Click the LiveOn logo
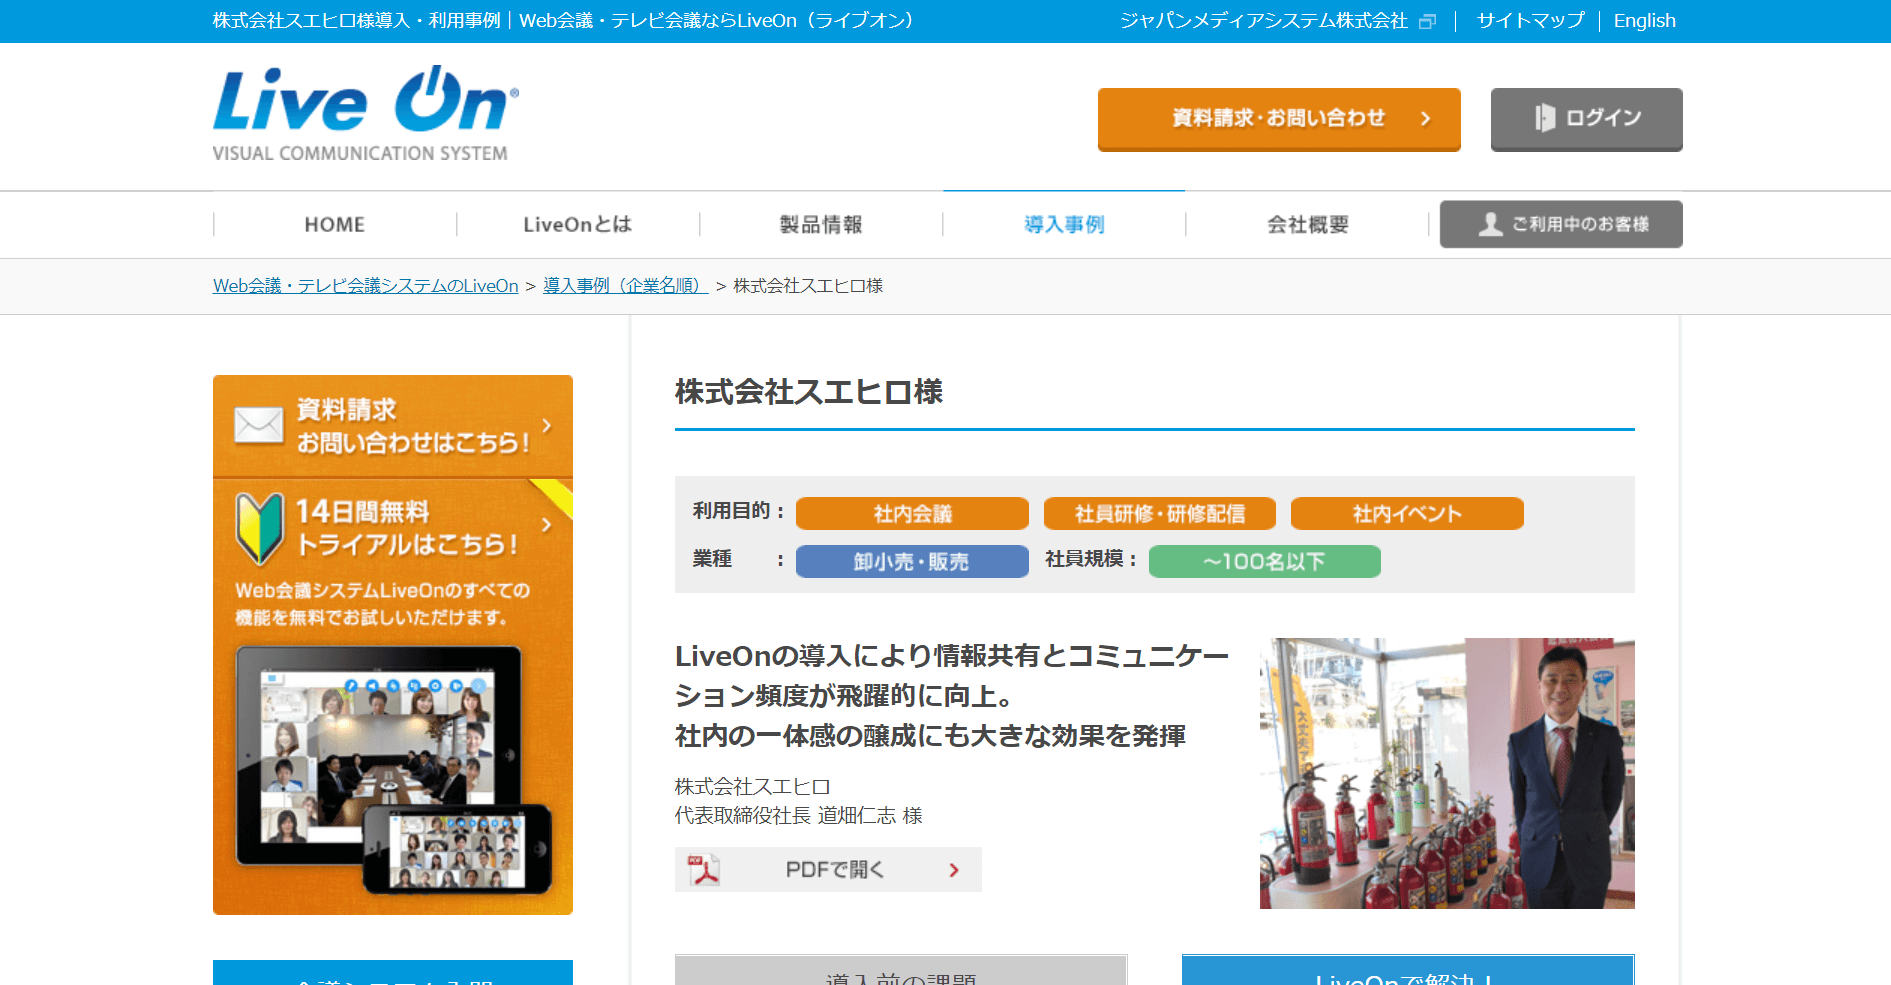The width and height of the screenshot is (1891, 985). pos(365,113)
